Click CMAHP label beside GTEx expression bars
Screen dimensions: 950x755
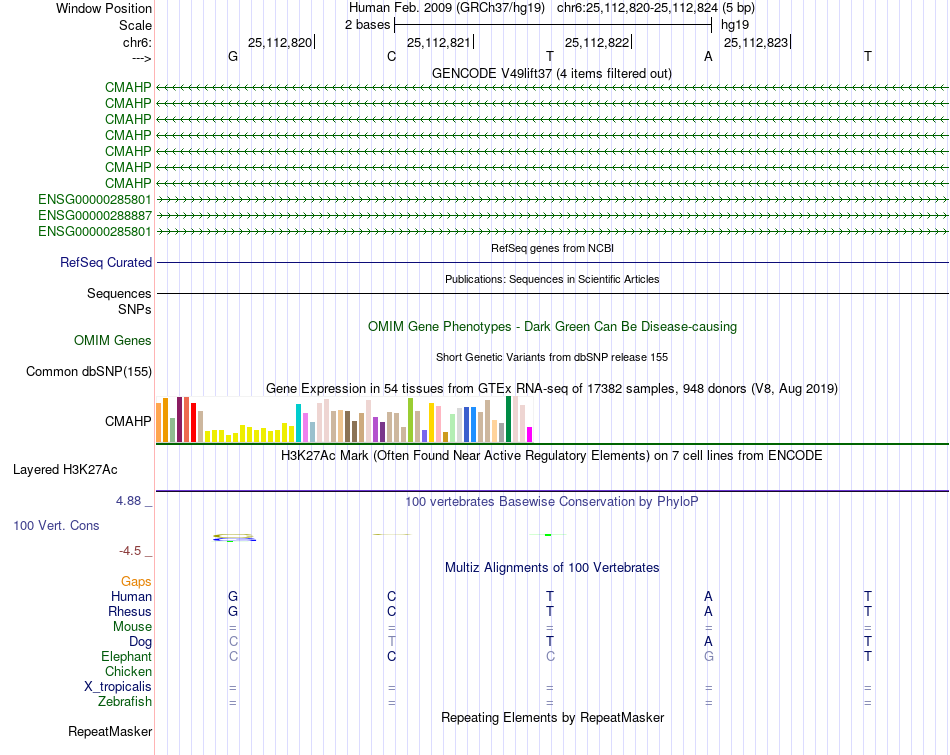pyautogui.click(x=128, y=421)
